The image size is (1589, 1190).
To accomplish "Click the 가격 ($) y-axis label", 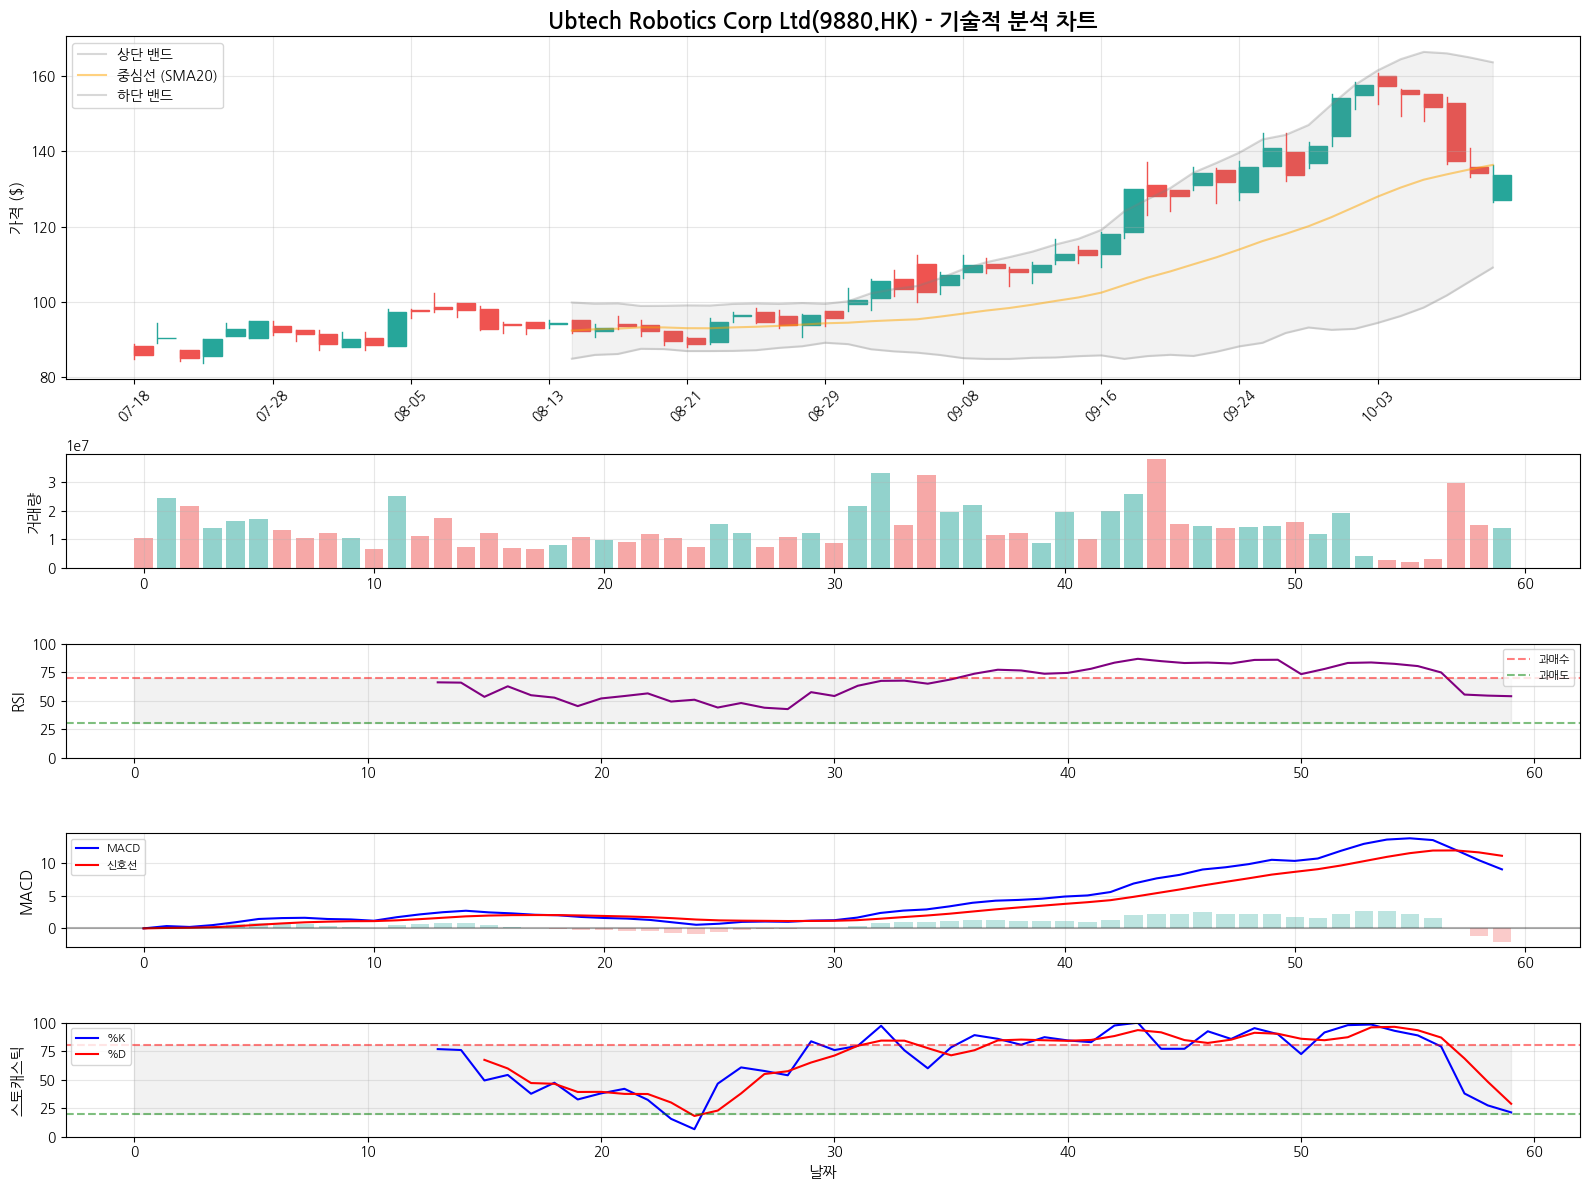I will [x=16, y=208].
